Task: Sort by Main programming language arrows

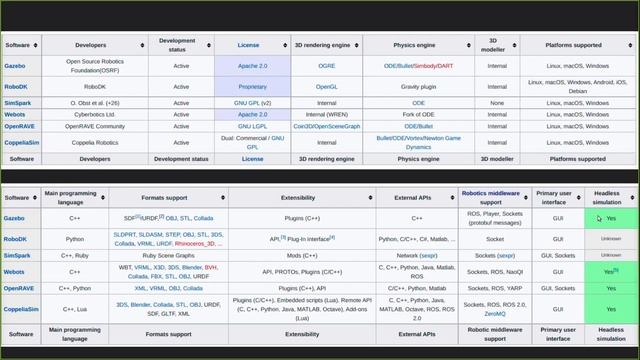Action: pyautogui.click(x=103, y=198)
